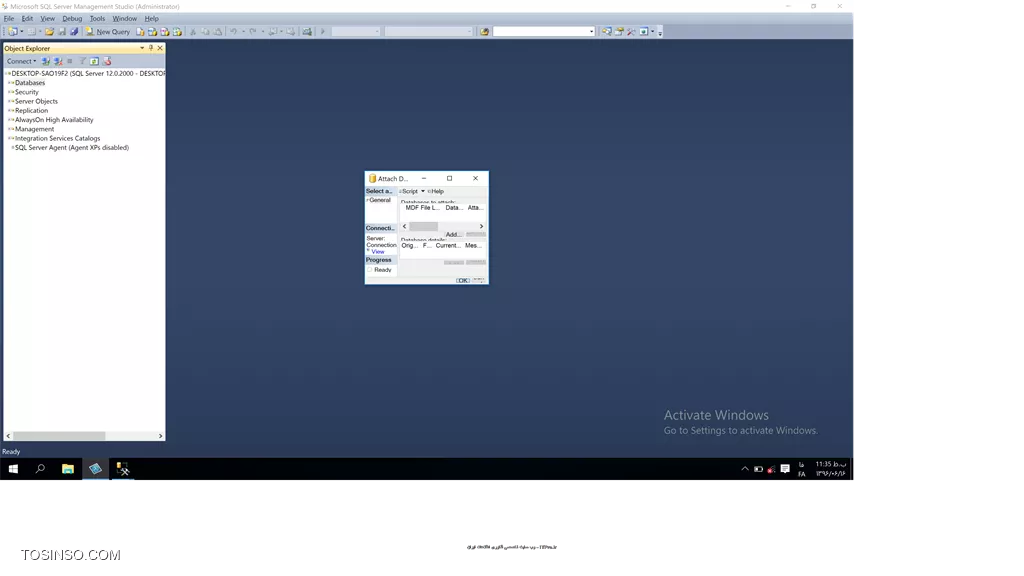Click the horizontal scrollbar thumb in Attach dialog
1024x576 pixels.
click(x=423, y=227)
